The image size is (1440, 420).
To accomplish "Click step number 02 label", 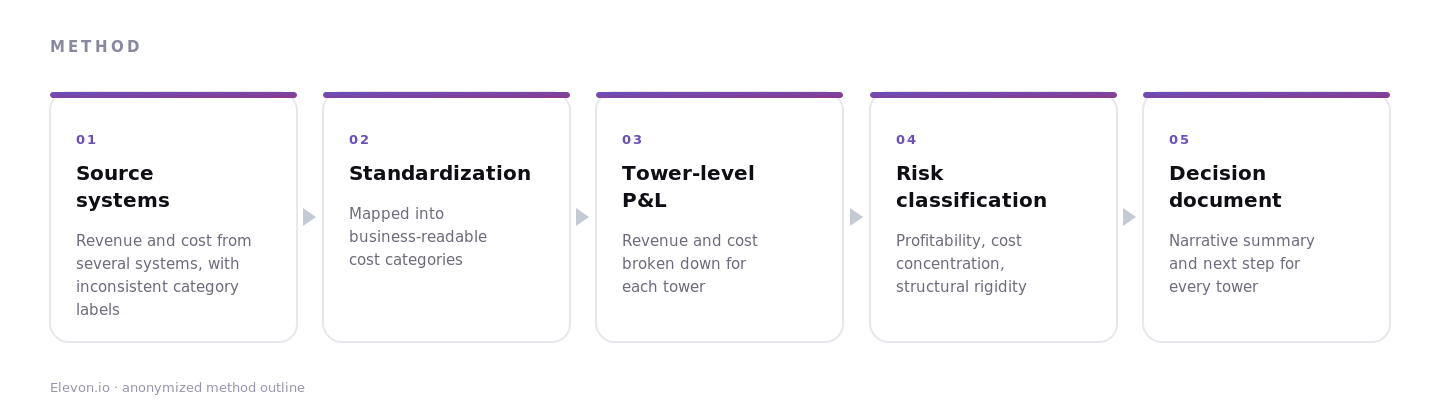I will point(359,140).
